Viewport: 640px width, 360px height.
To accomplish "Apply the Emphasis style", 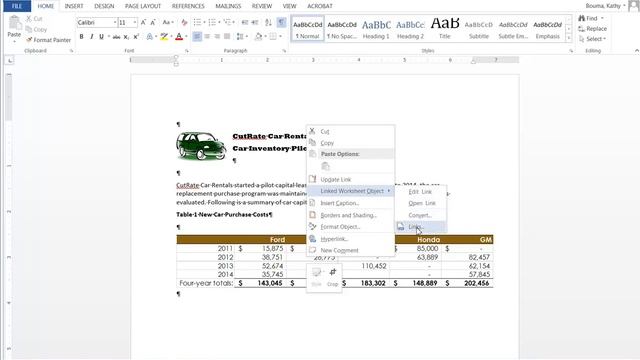I will pos(548,29).
